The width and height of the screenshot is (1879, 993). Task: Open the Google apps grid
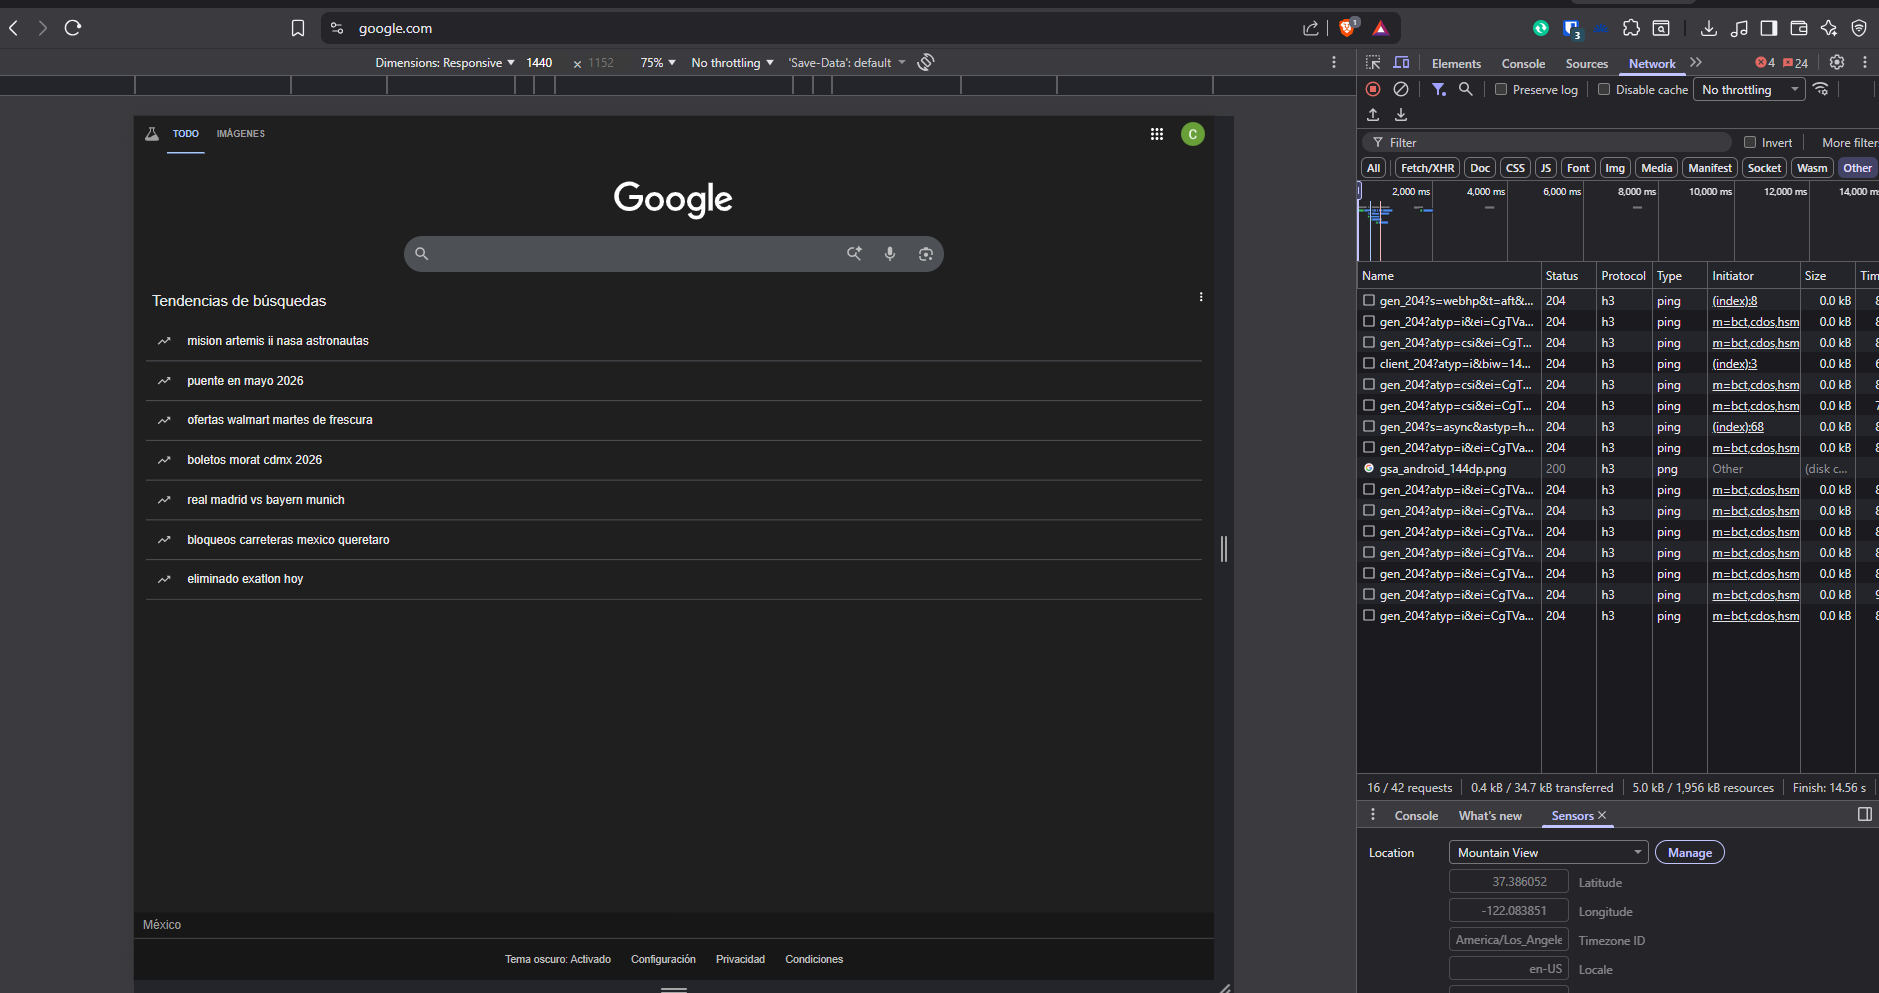[1157, 134]
